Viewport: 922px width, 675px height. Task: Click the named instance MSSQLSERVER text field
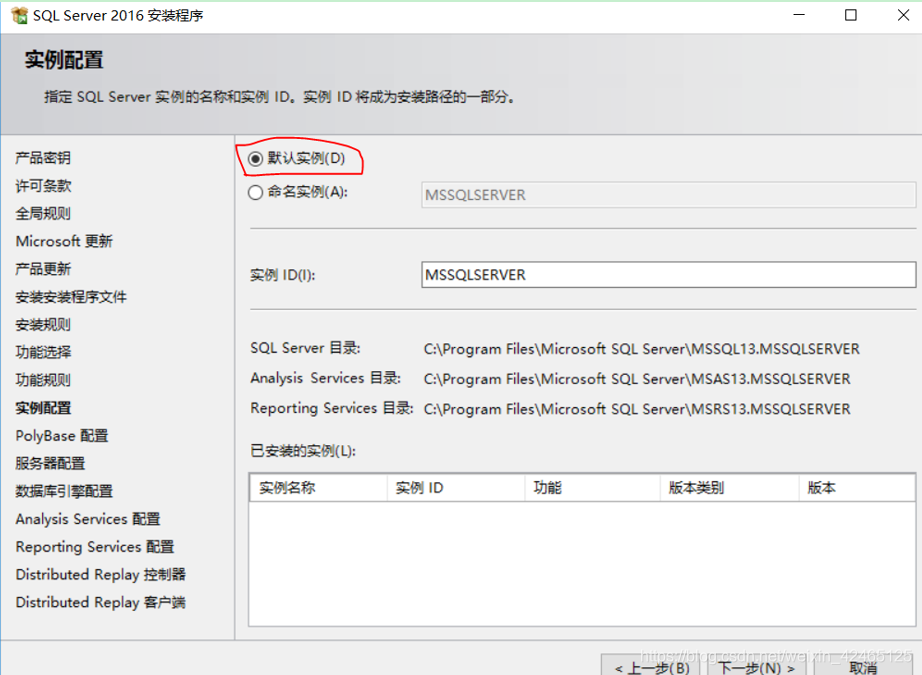click(668, 195)
